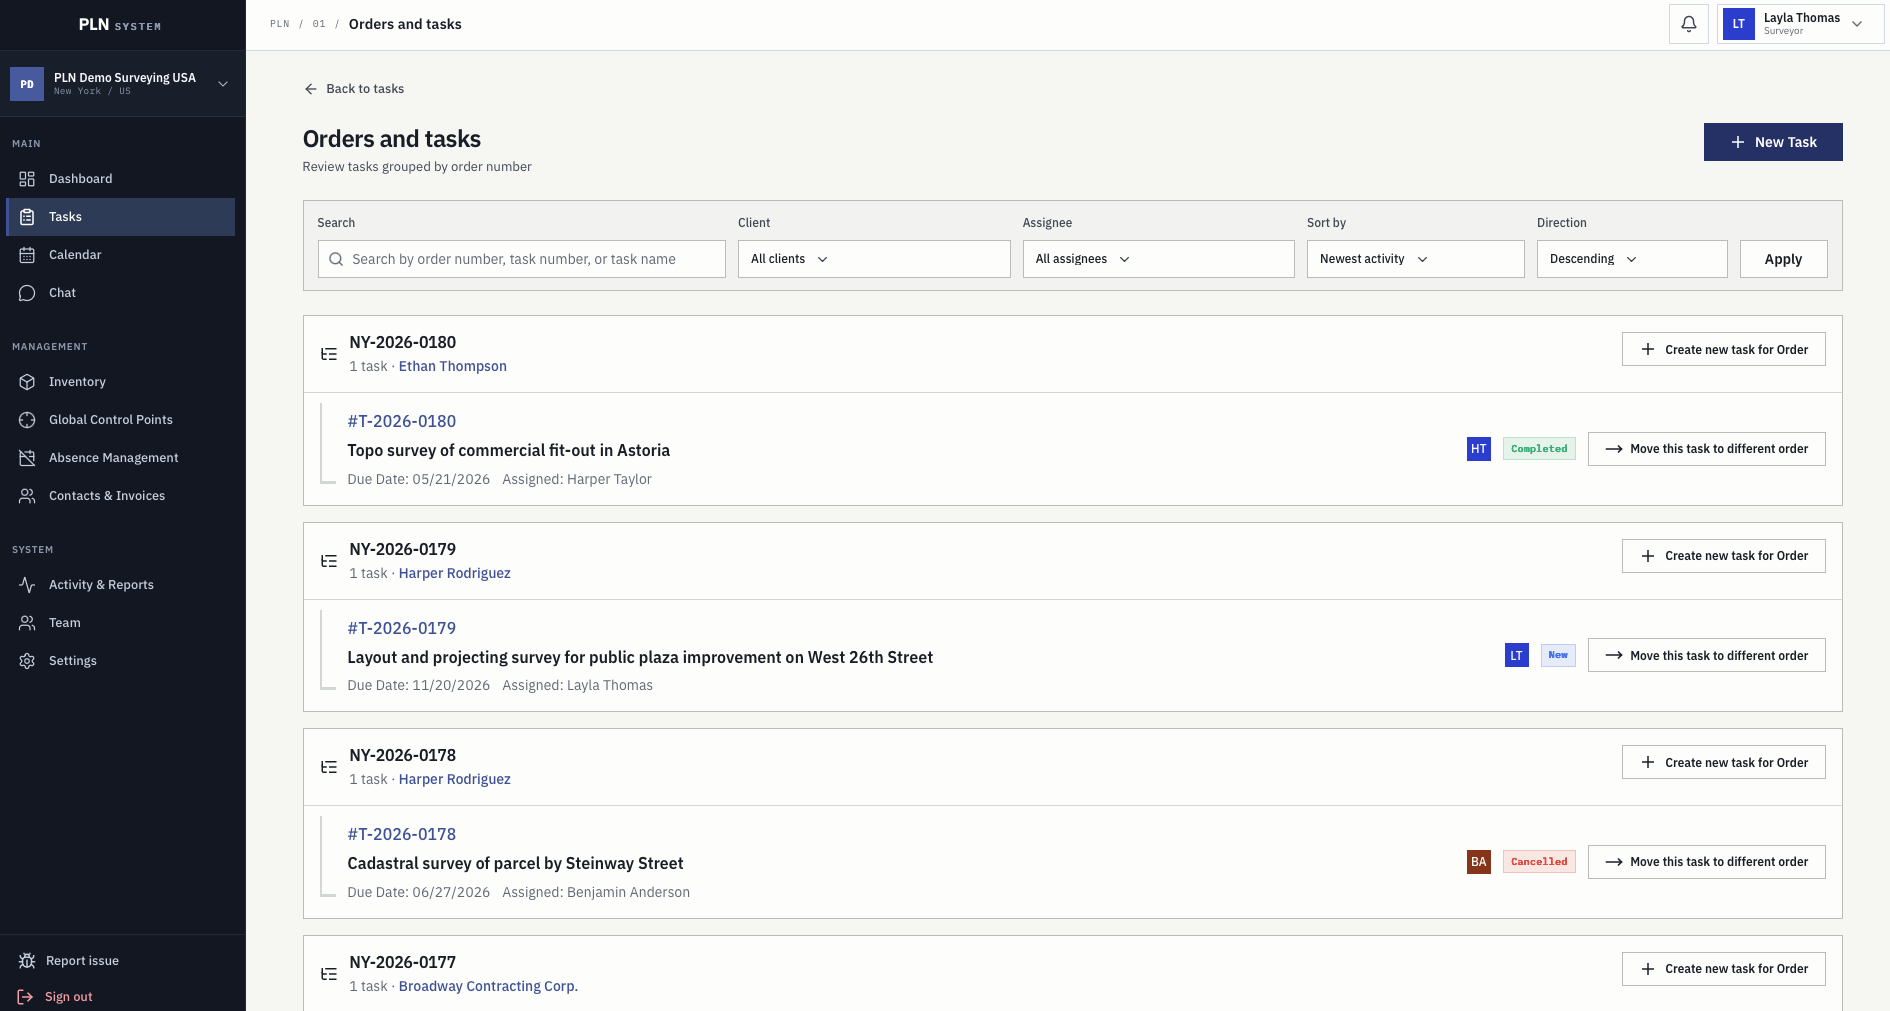Open the All assignees dropdown
The width and height of the screenshot is (1890, 1011).
pyautogui.click(x=1158, y=259)
